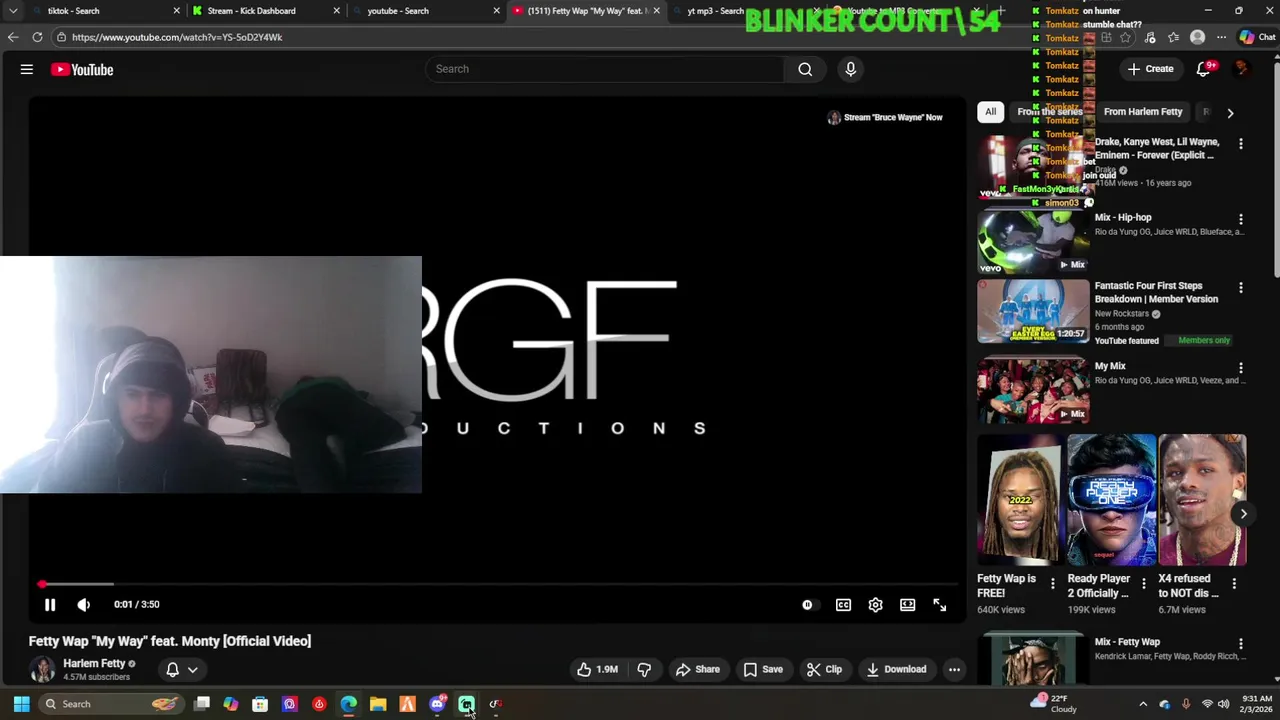Show more filter chips with the right chevron
1280x720 pixels.
pos(1230,113)
